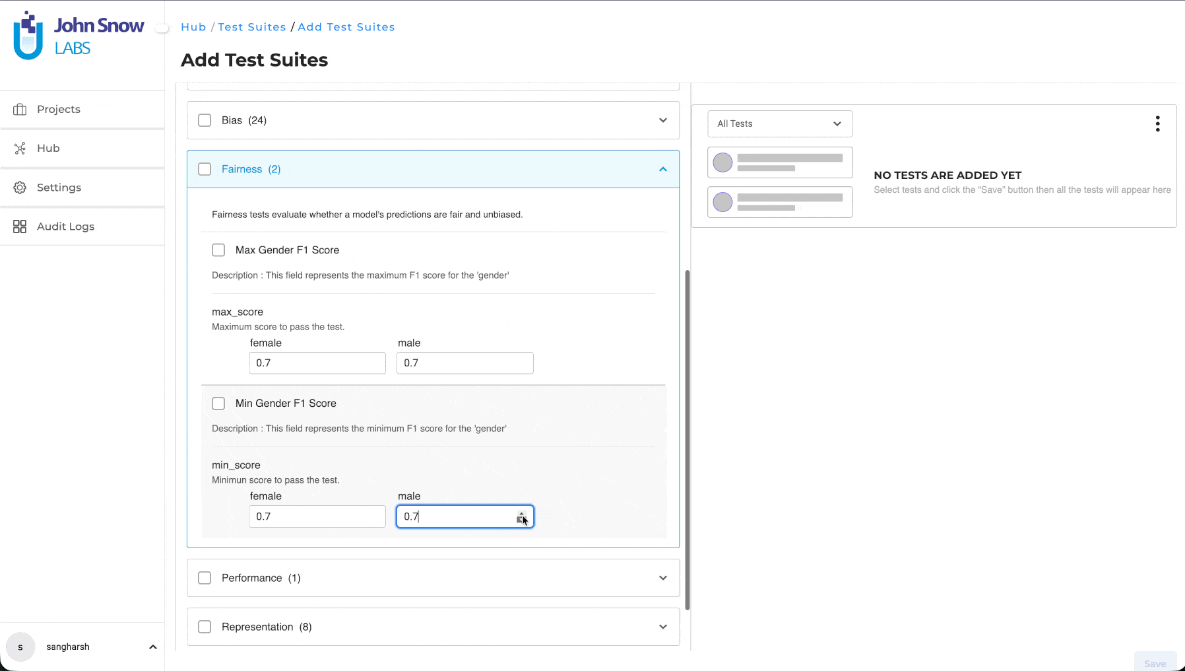Expand the Performance section chevron
Viewport: 1185px width, 671px height.
pos(663,578)
